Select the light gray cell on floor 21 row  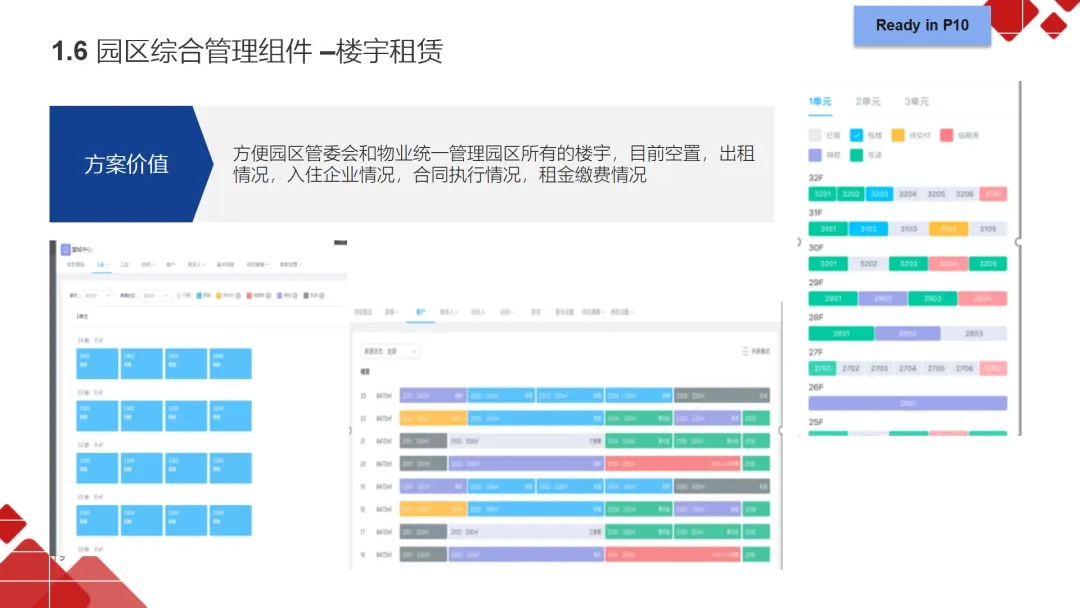(x=526, y=441)
